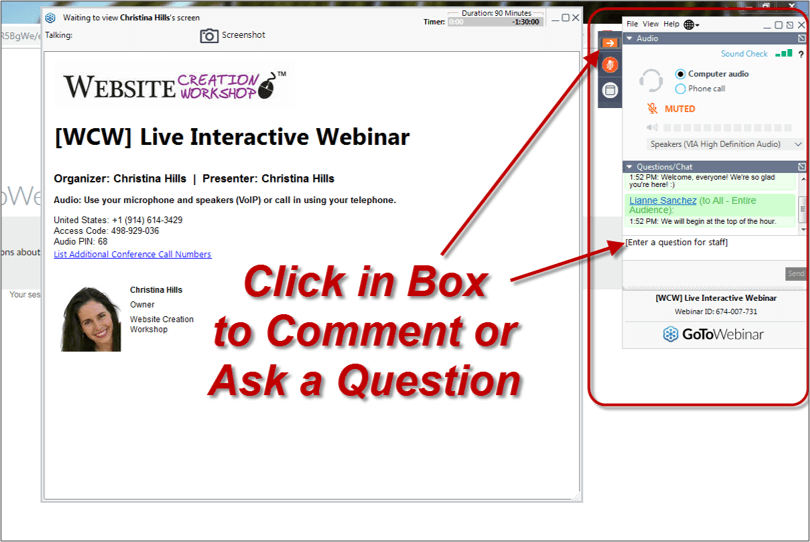810x542 pixels.
Task: Click the Screenshot label button
Action: tap(243, 35)
